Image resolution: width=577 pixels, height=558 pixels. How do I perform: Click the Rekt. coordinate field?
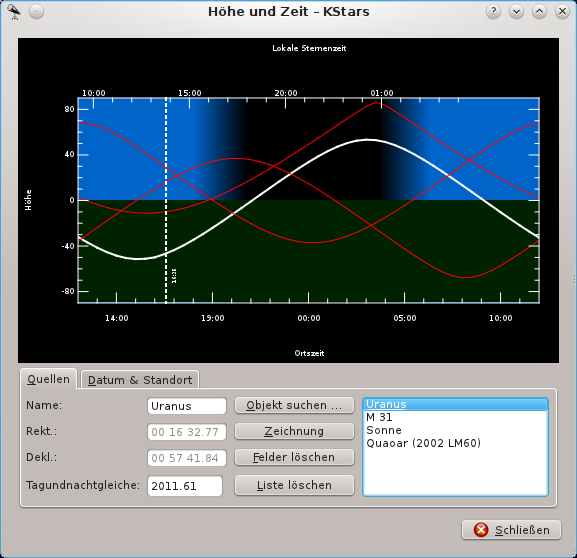click(x=187, y=432)
